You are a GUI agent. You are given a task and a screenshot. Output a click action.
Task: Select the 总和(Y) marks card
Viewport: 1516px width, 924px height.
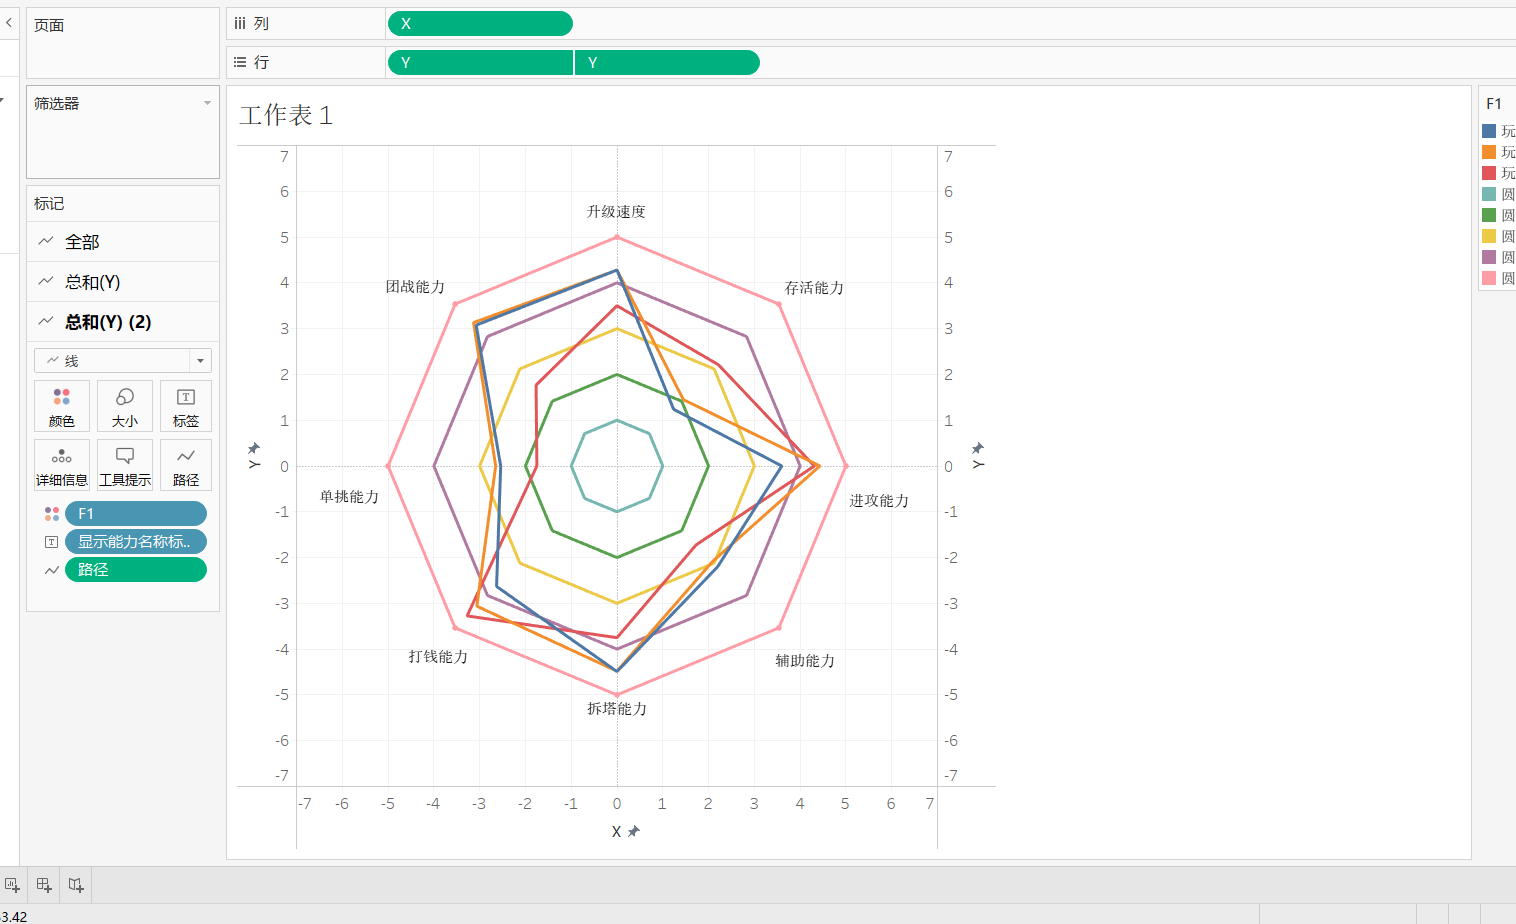[x=123, y=282]
